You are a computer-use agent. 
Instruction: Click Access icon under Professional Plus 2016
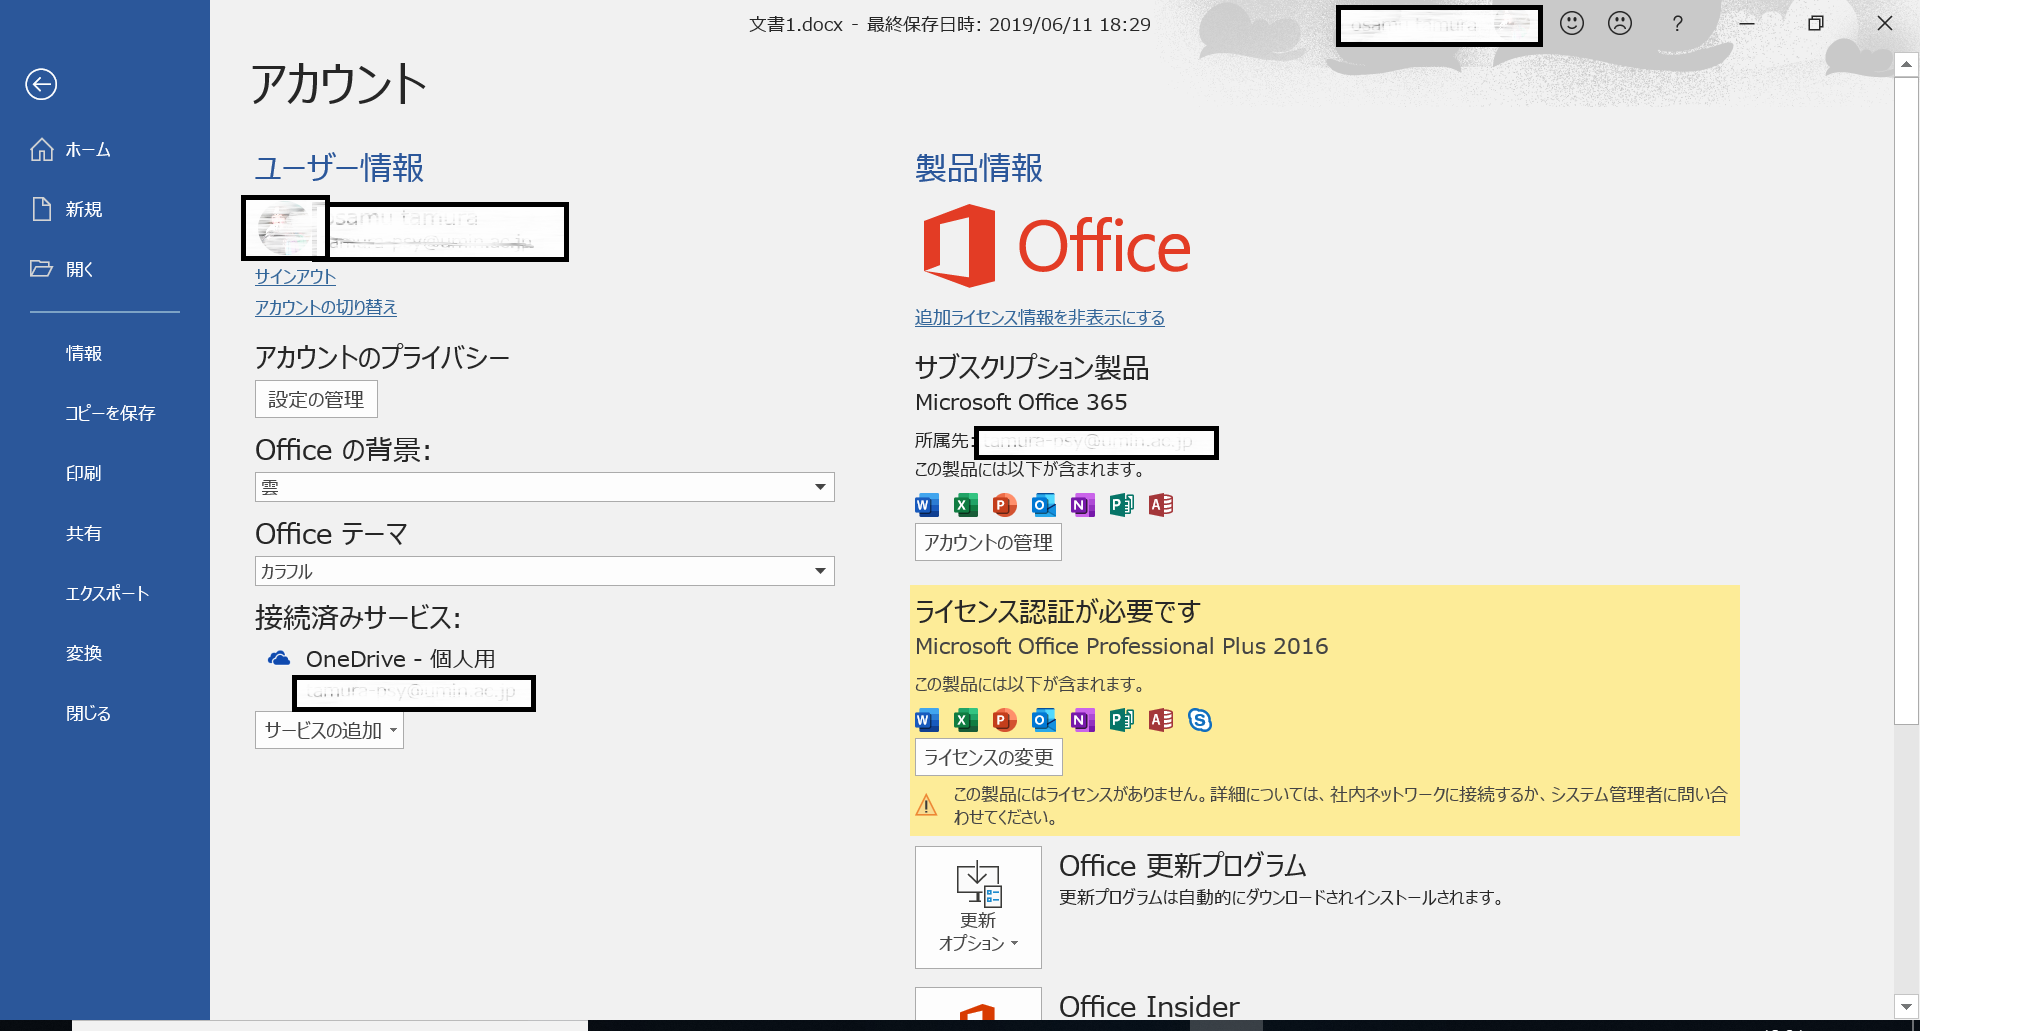pos(1161,721)
